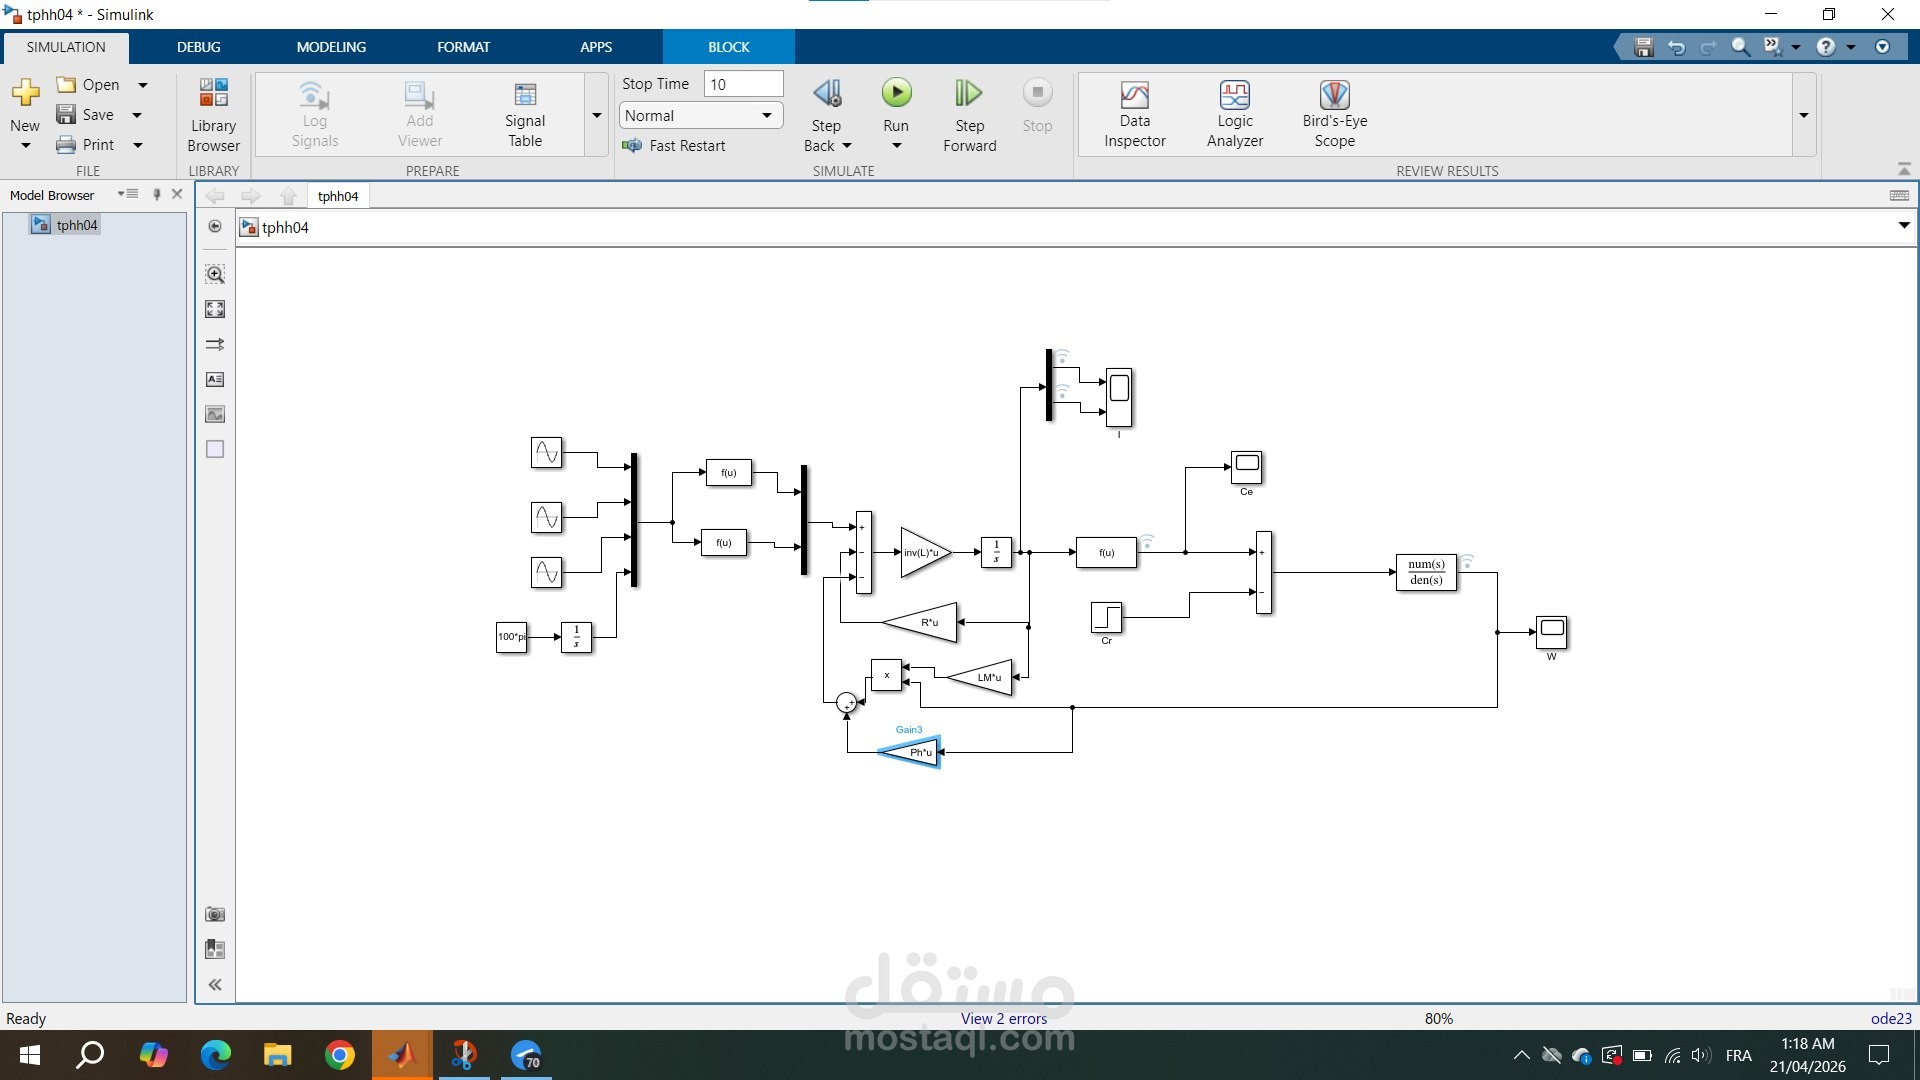Run the simulation with the green Run icon
1920x1080 pixels.
coord(896,92)
